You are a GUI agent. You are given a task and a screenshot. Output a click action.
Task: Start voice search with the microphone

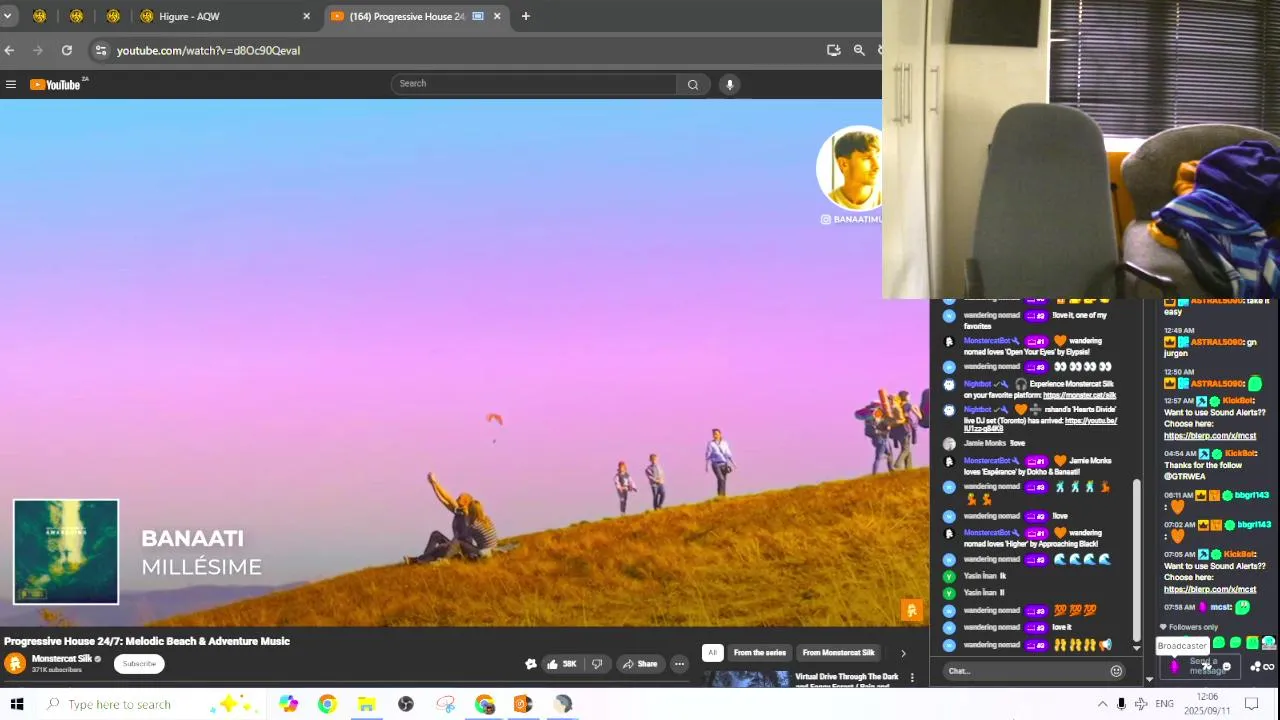pyautogui.click(x=730, y=84)
